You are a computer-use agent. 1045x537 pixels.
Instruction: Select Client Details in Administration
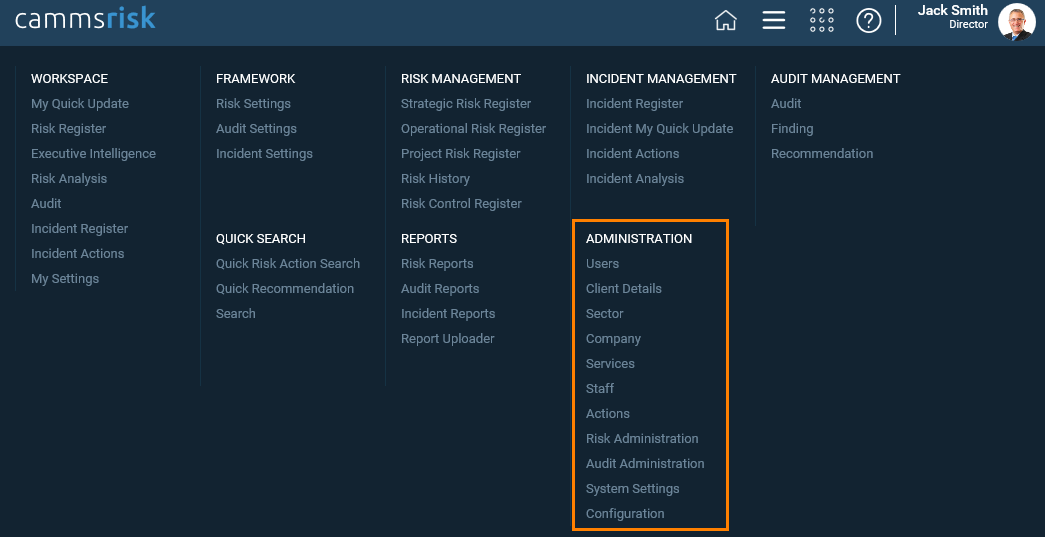coord(624,288)
